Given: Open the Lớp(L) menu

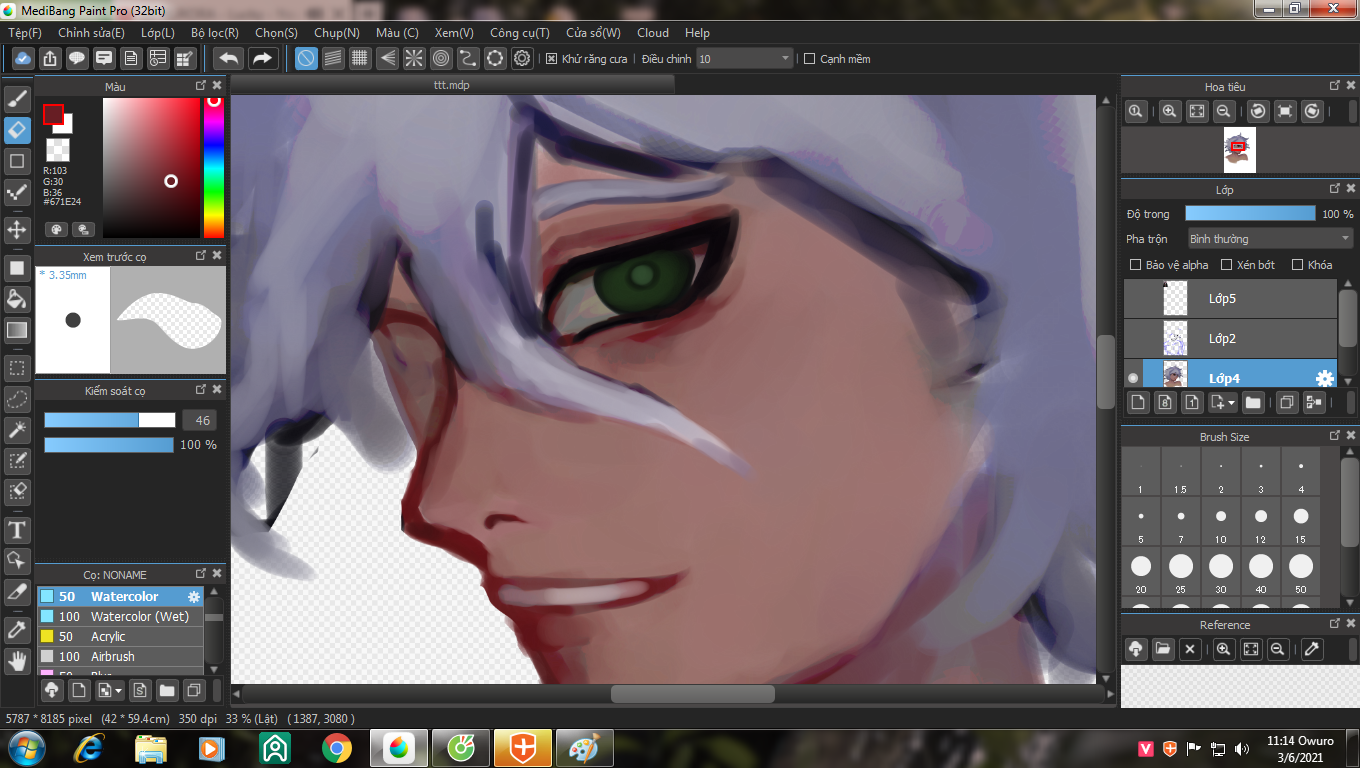Looking at the screenshot, I should pos(158,33).
